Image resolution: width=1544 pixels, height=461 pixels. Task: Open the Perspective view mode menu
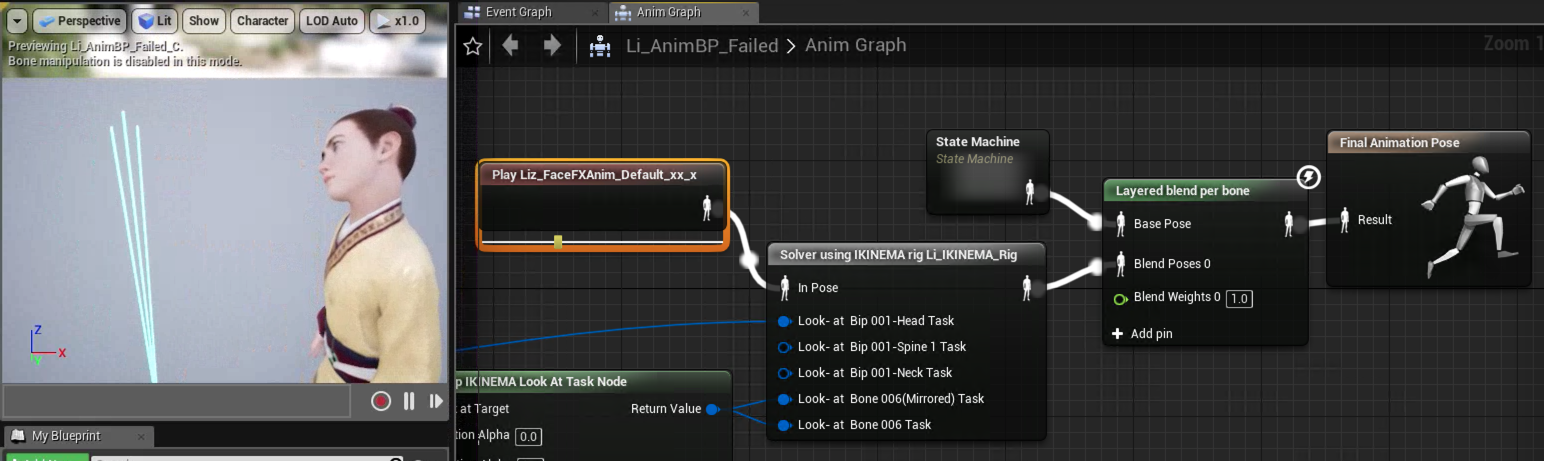[80, 21]
